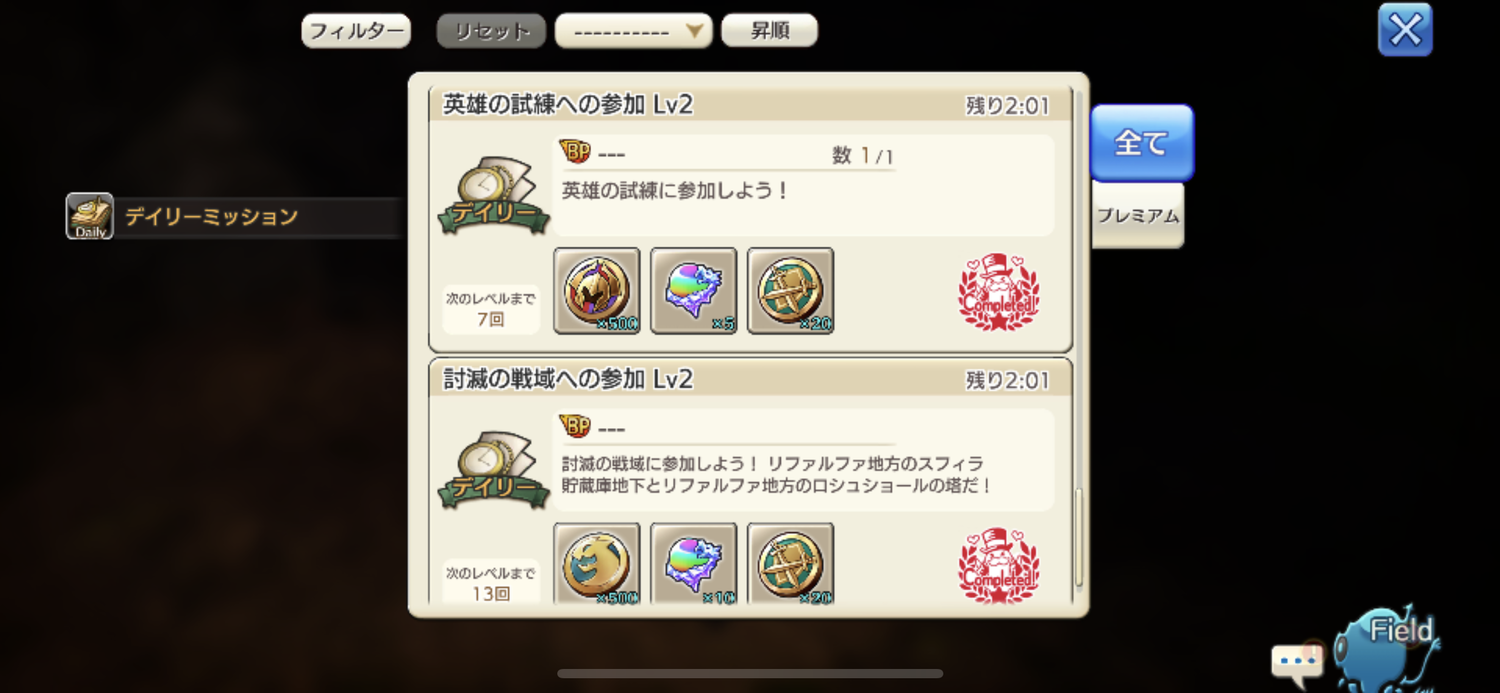Viewport: 1500px width, 693px height.
Task: Open the Field robot menu icon
Action: point(1391,645)
